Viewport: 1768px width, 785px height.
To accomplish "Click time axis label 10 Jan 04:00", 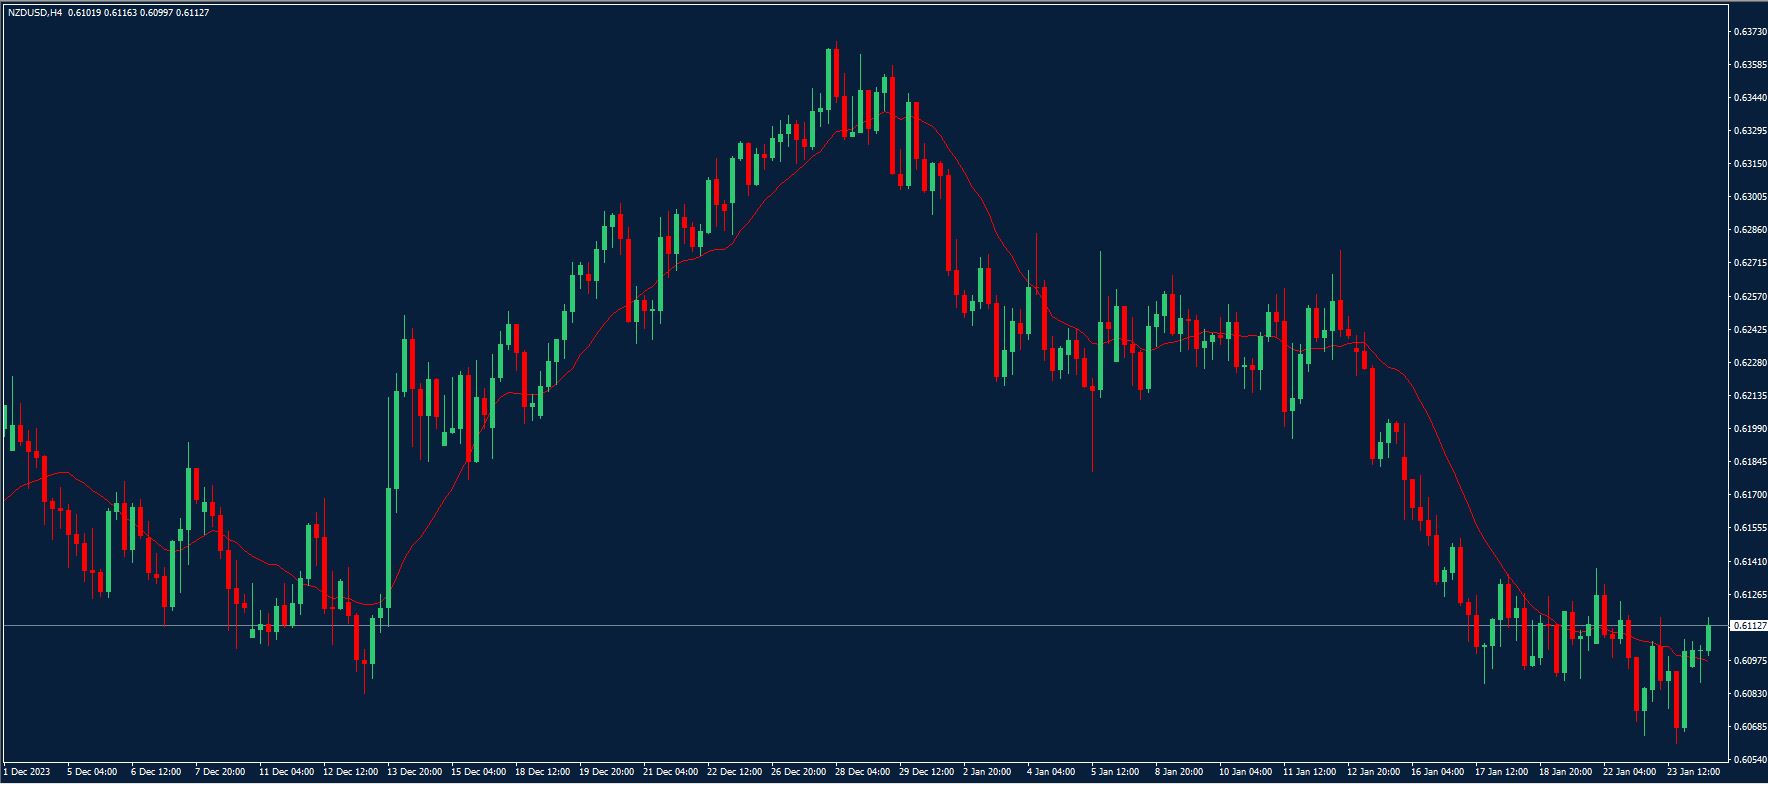I will [x=1246, y=772].
